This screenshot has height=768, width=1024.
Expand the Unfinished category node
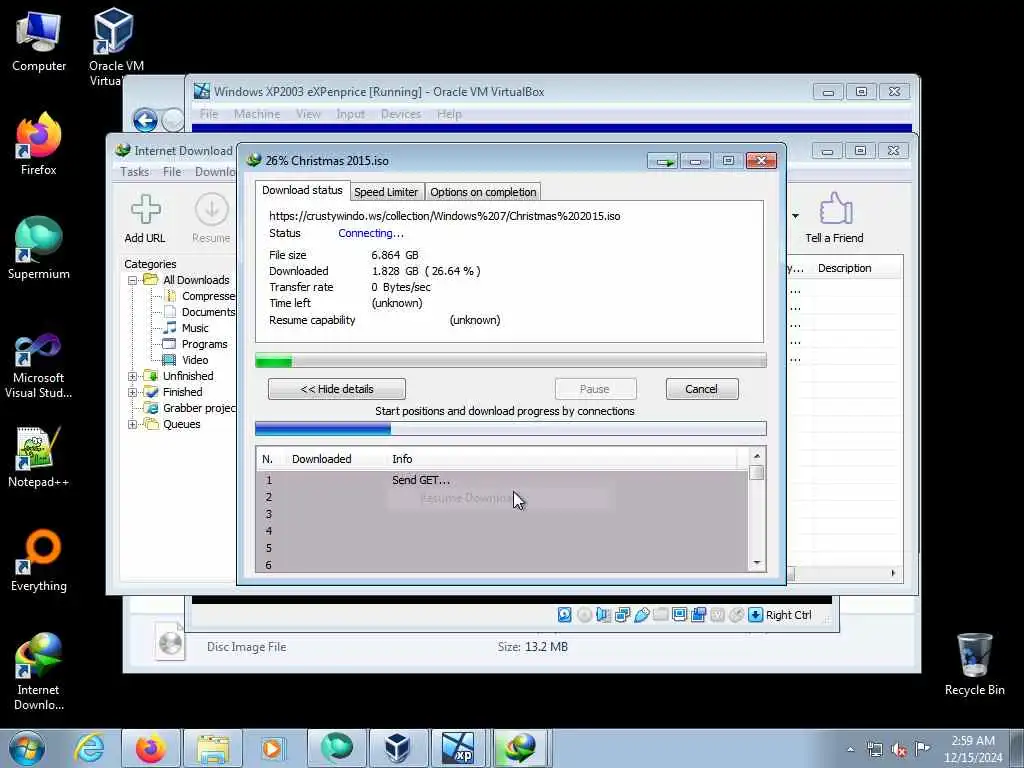[x=133, y=376]
